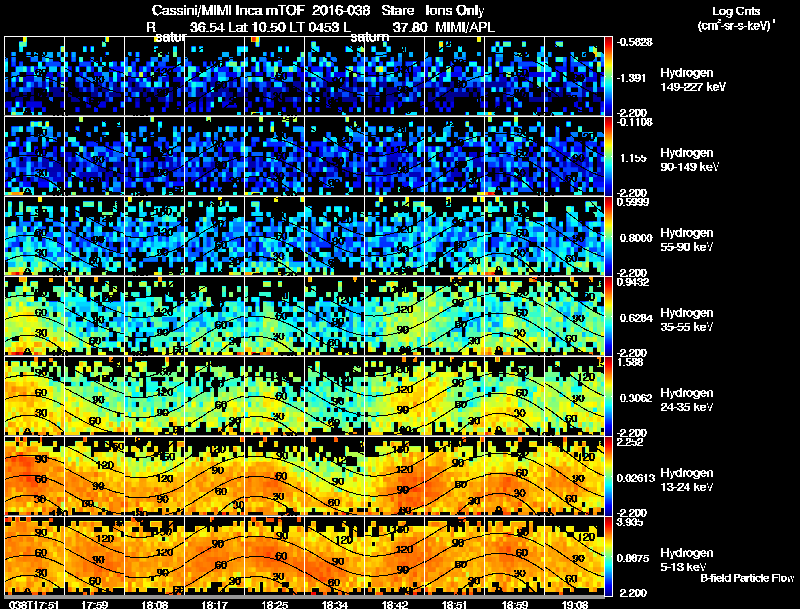Click the 0.02613 colorbar value

click(x=636, y=478)
